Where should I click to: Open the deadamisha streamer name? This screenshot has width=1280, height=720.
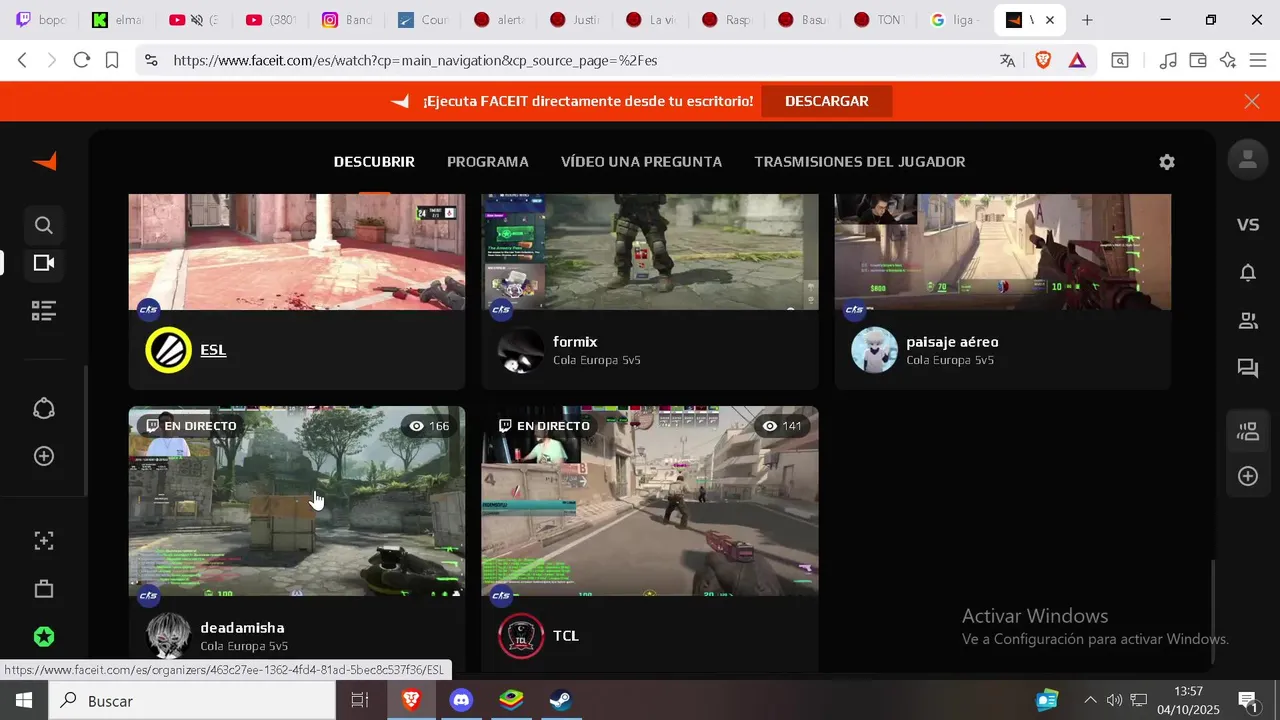point(242,628)
